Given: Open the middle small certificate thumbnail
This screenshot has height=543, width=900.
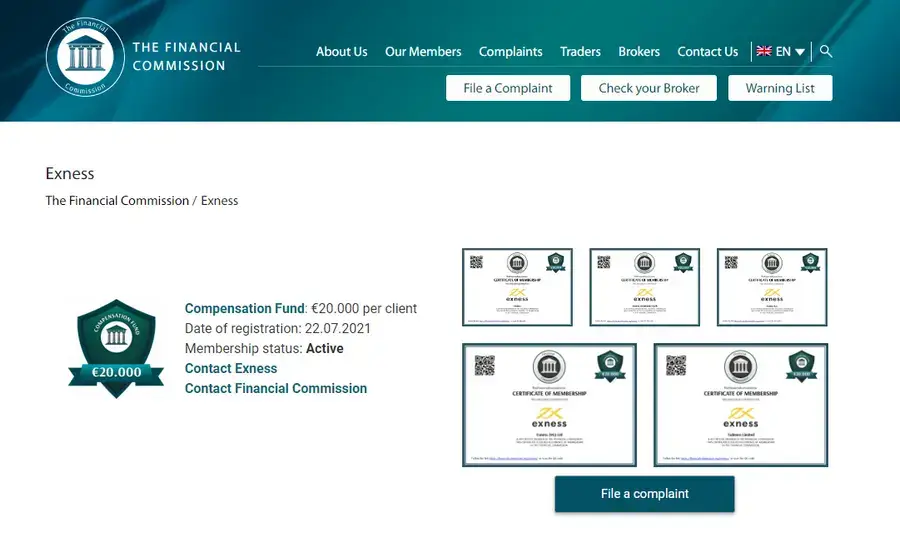Looking at the screenshot, I should pos(645,287).
